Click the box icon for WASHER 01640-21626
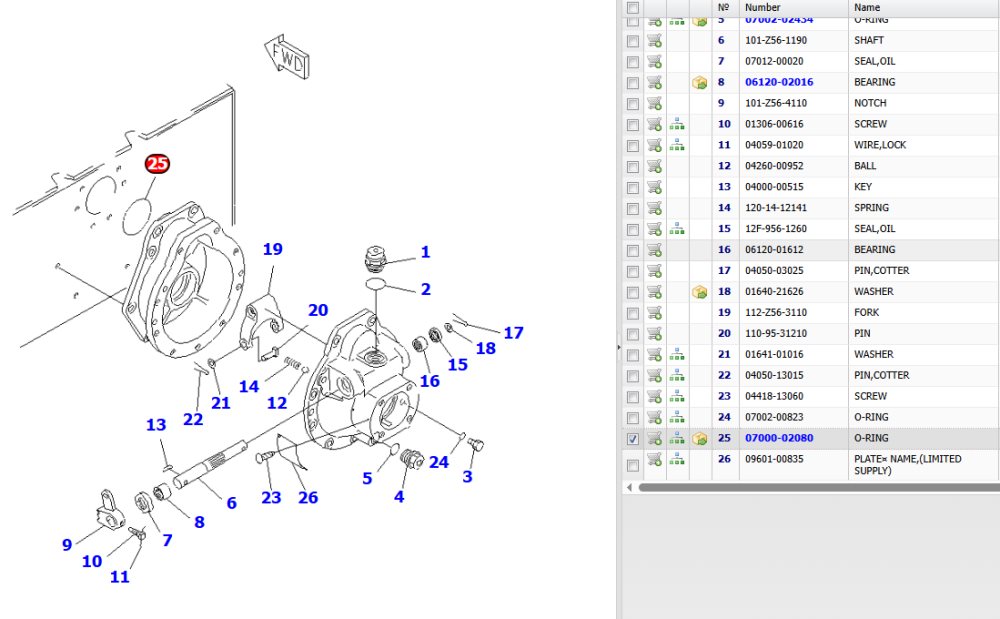Image resolution: width=1000 pixels, height=619 pixels. pos(700,292)
